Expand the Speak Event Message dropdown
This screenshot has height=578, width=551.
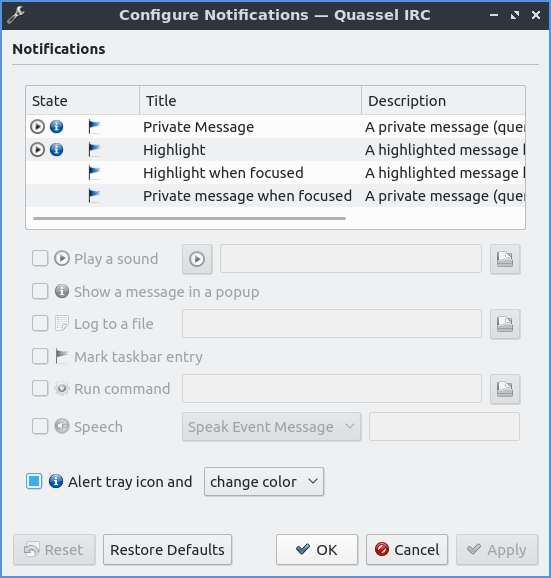[x=272, y=427]
